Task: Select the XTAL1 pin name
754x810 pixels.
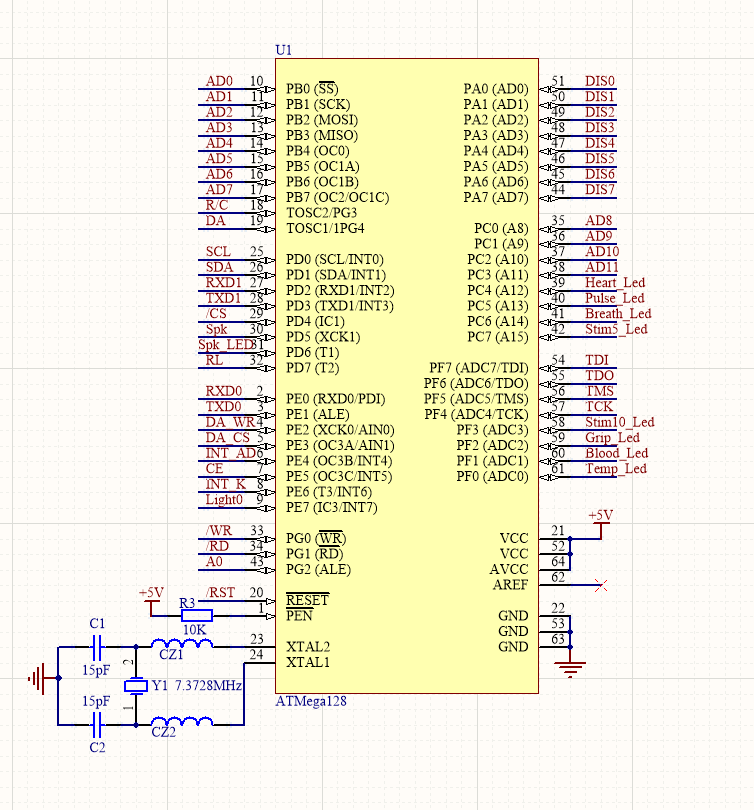Action: pyautogui.click(x=308, y=663)
